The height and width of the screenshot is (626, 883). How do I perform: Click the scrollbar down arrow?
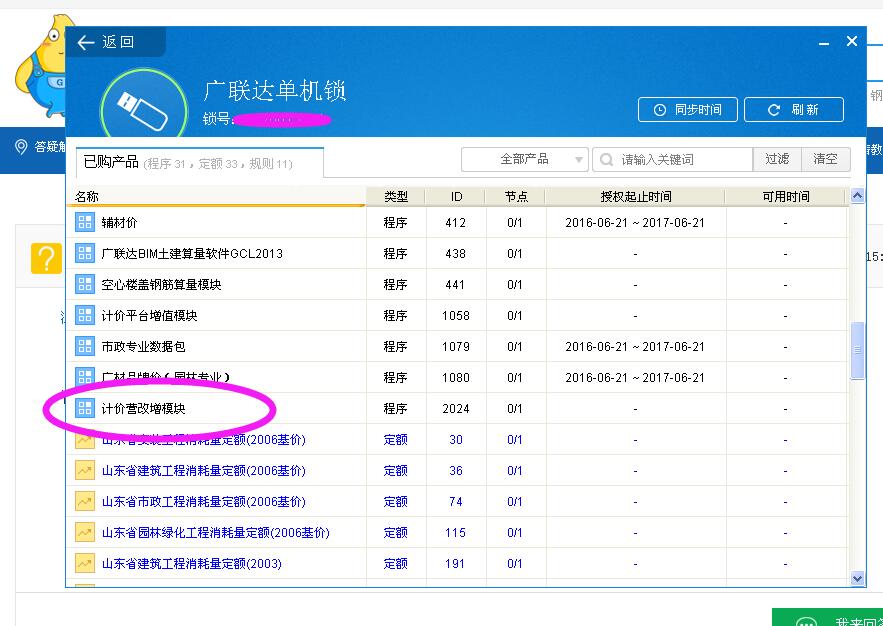[857, 578]
